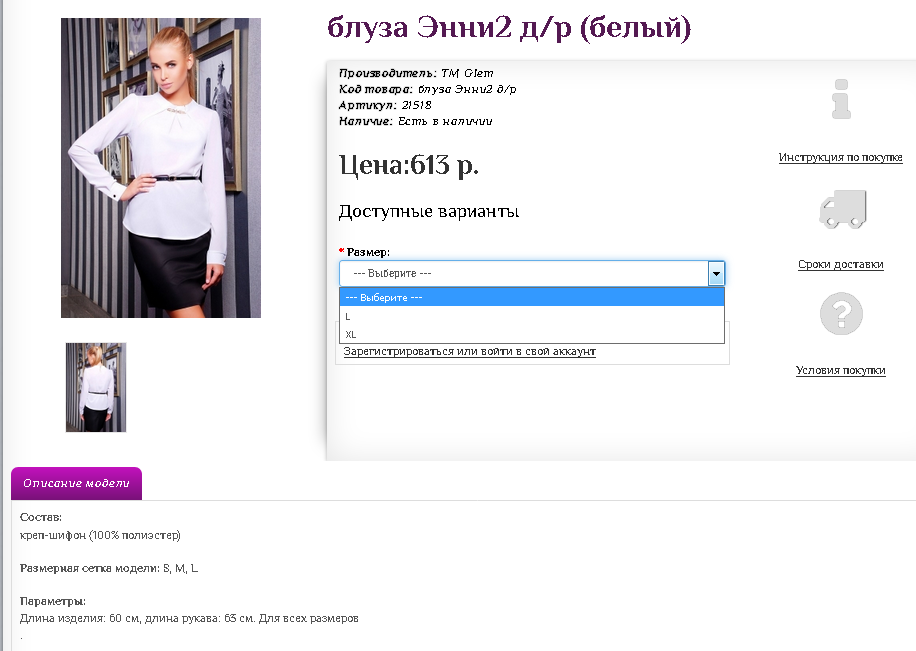
Task: Click the question mark help icon
Action: pos(841,314)
